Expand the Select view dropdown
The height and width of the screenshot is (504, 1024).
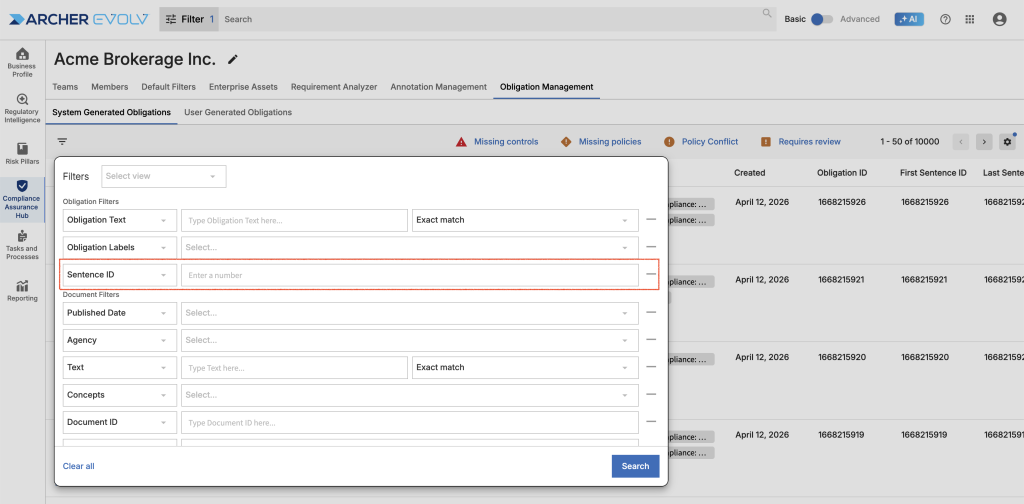click(x=162, y=176)
